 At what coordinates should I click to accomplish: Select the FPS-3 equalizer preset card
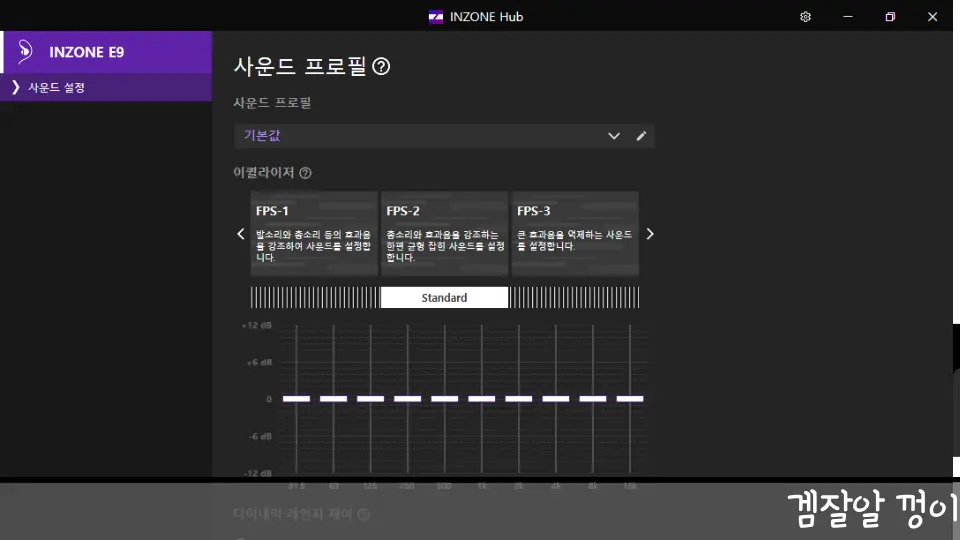[x=575, y=233]
